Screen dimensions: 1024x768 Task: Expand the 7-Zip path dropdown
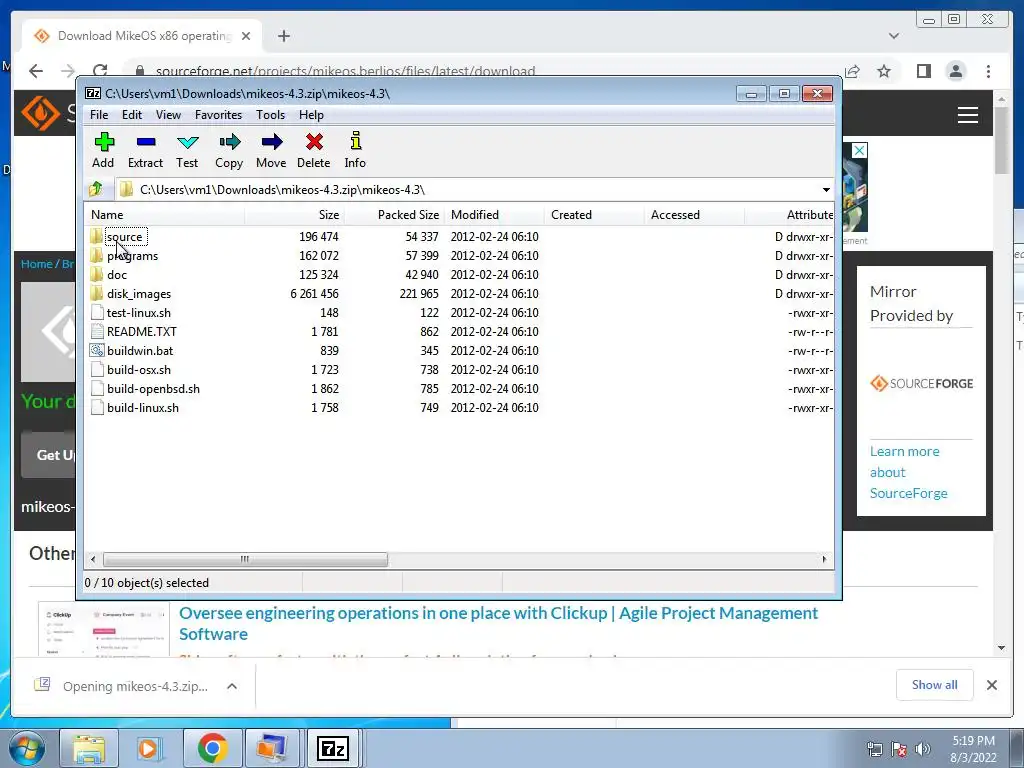pyautogui.click(x=826, y=189)
